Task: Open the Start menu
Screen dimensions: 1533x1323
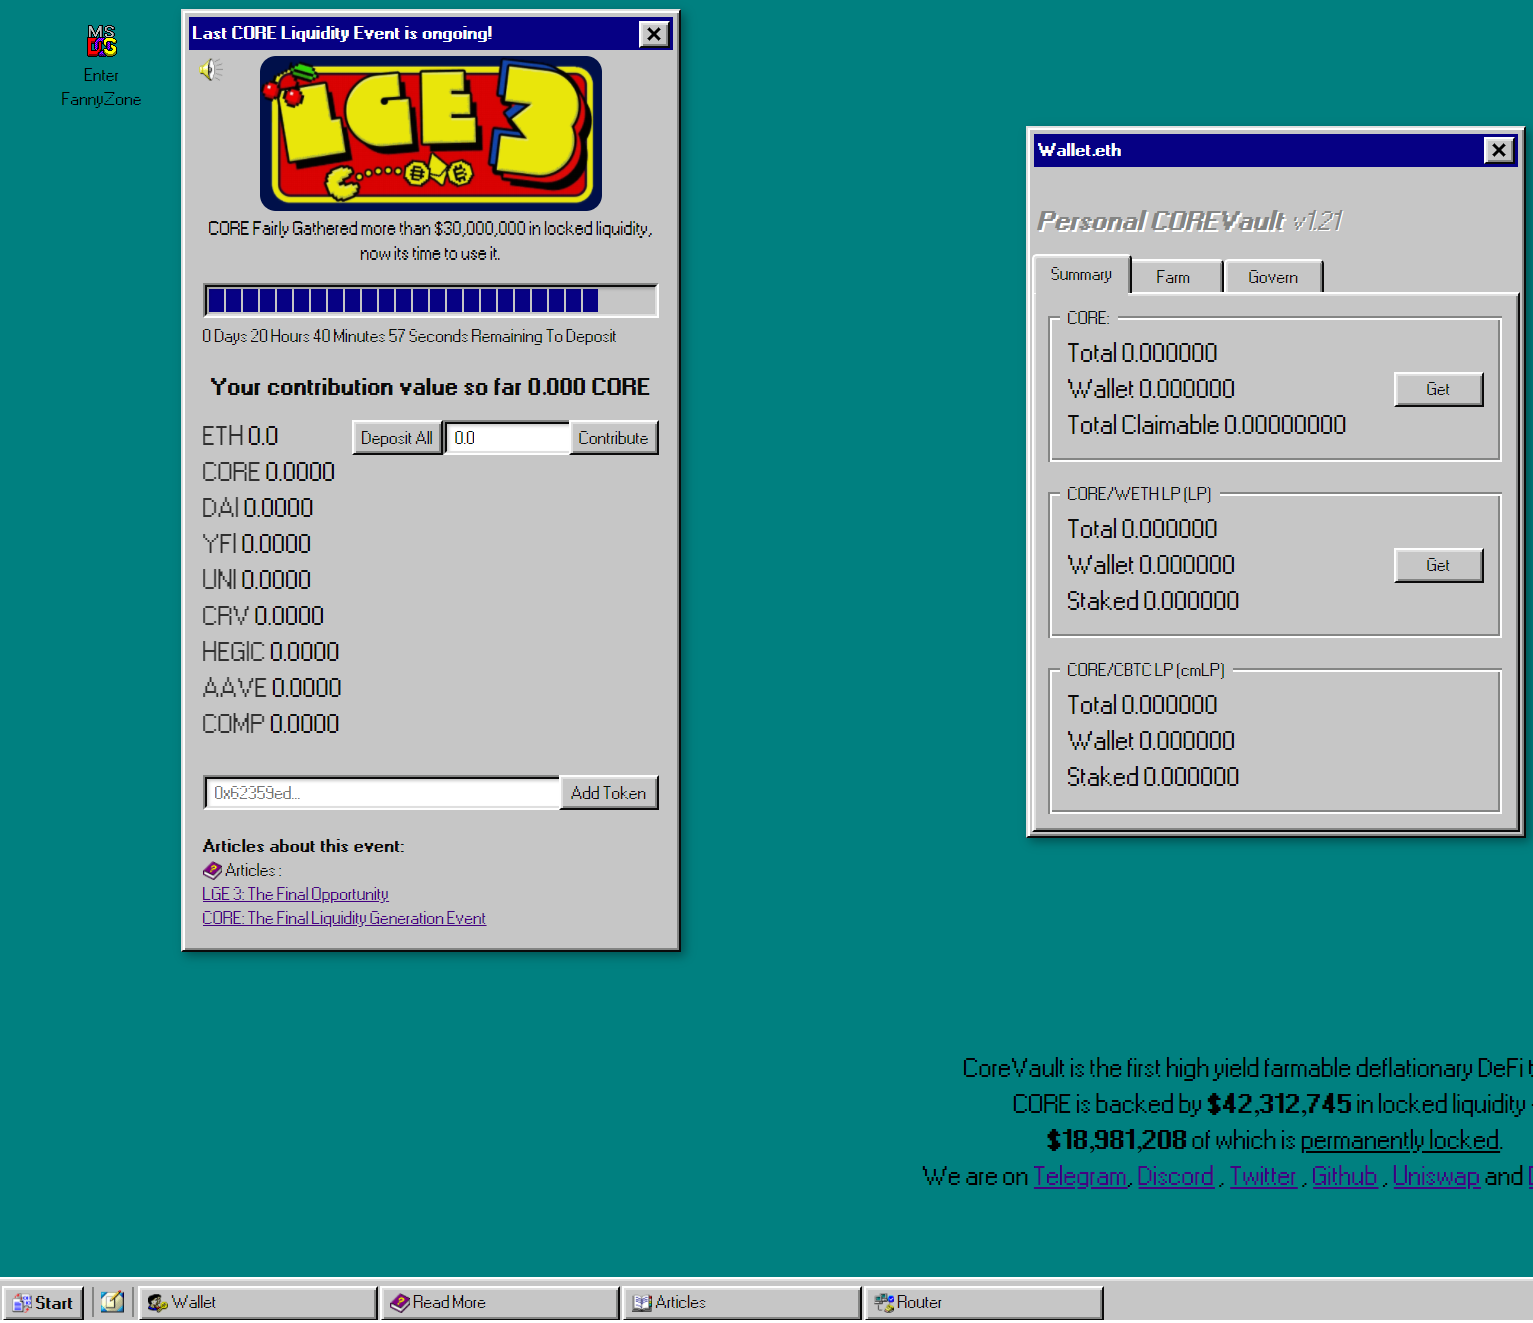Action: point(43,1303)
